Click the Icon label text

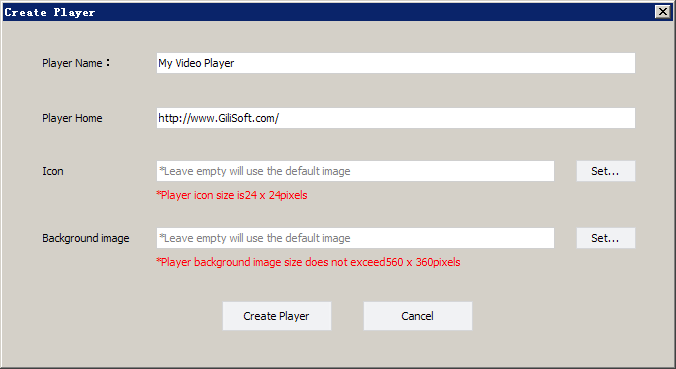53,171
